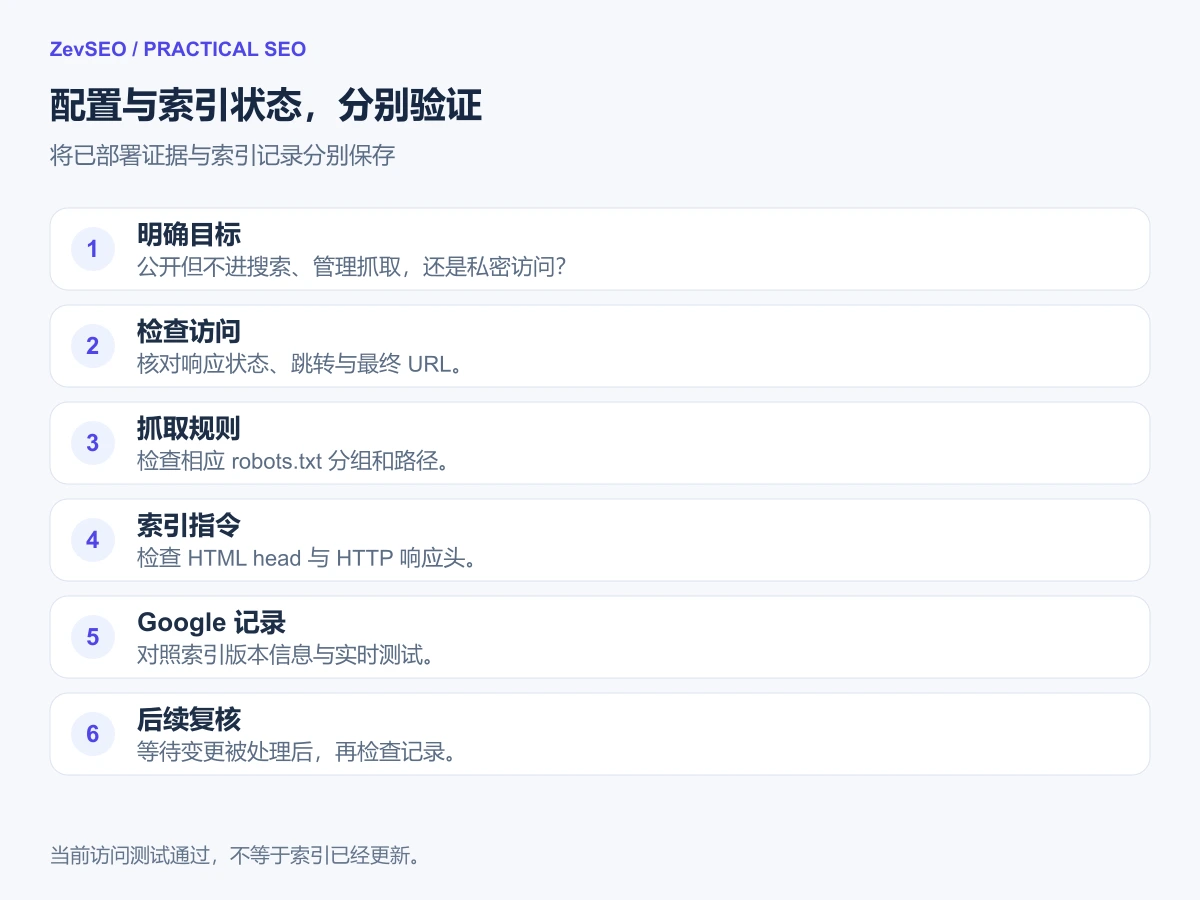Click the number 5 badge beside Google 记录

point(93,637)
